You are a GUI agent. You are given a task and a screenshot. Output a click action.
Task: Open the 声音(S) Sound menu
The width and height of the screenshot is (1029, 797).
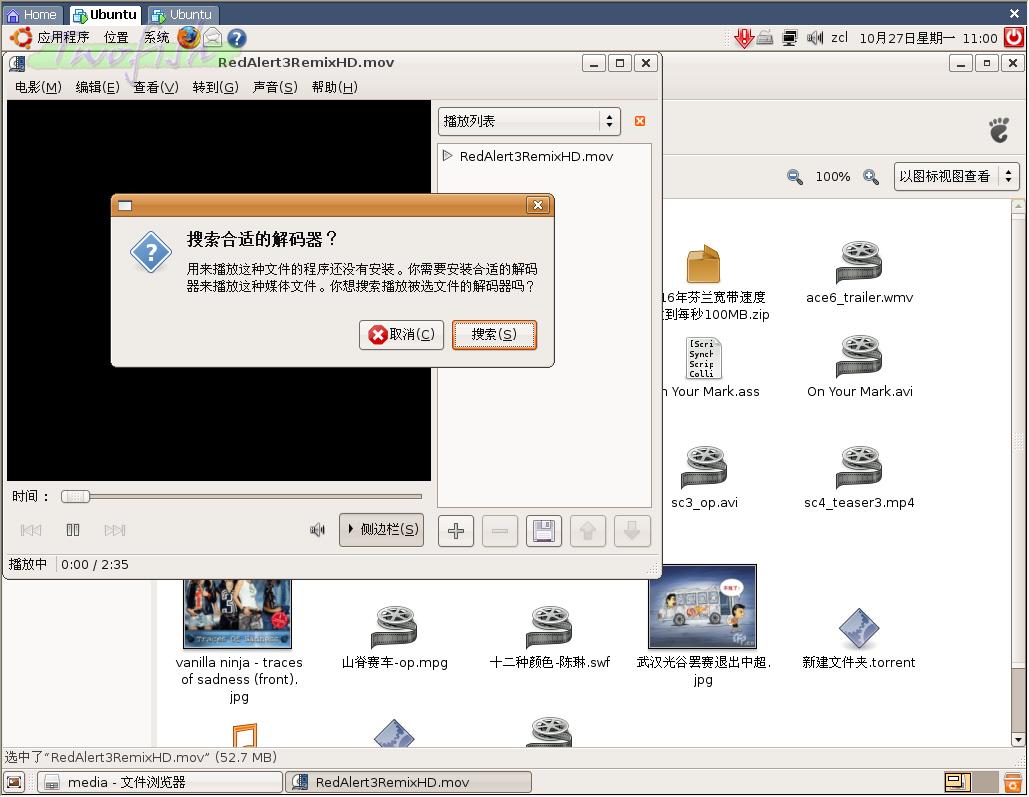click(x=275, y=87)
